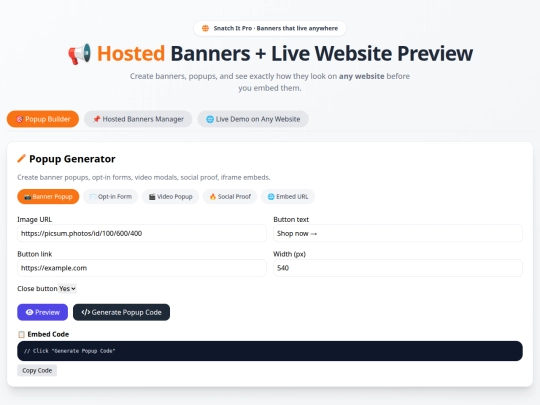Click the embed code output box
This screenshot has height=405, width=540.
pos(270,351)
